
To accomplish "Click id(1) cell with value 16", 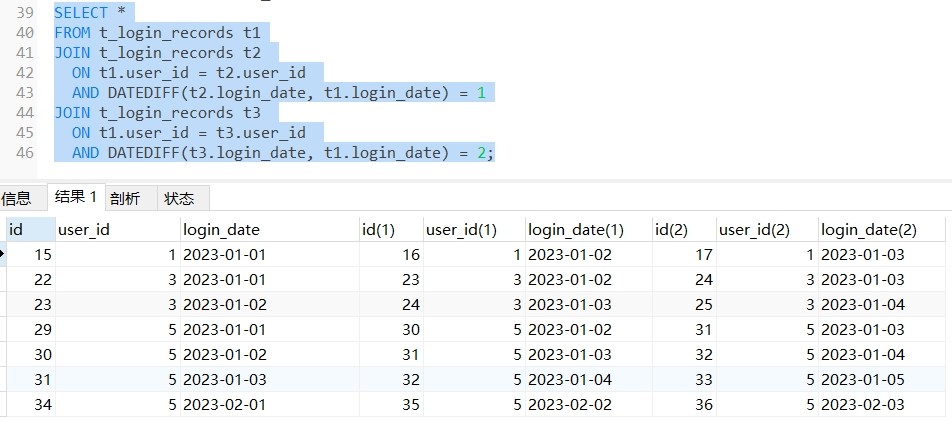I will [391, 254].
